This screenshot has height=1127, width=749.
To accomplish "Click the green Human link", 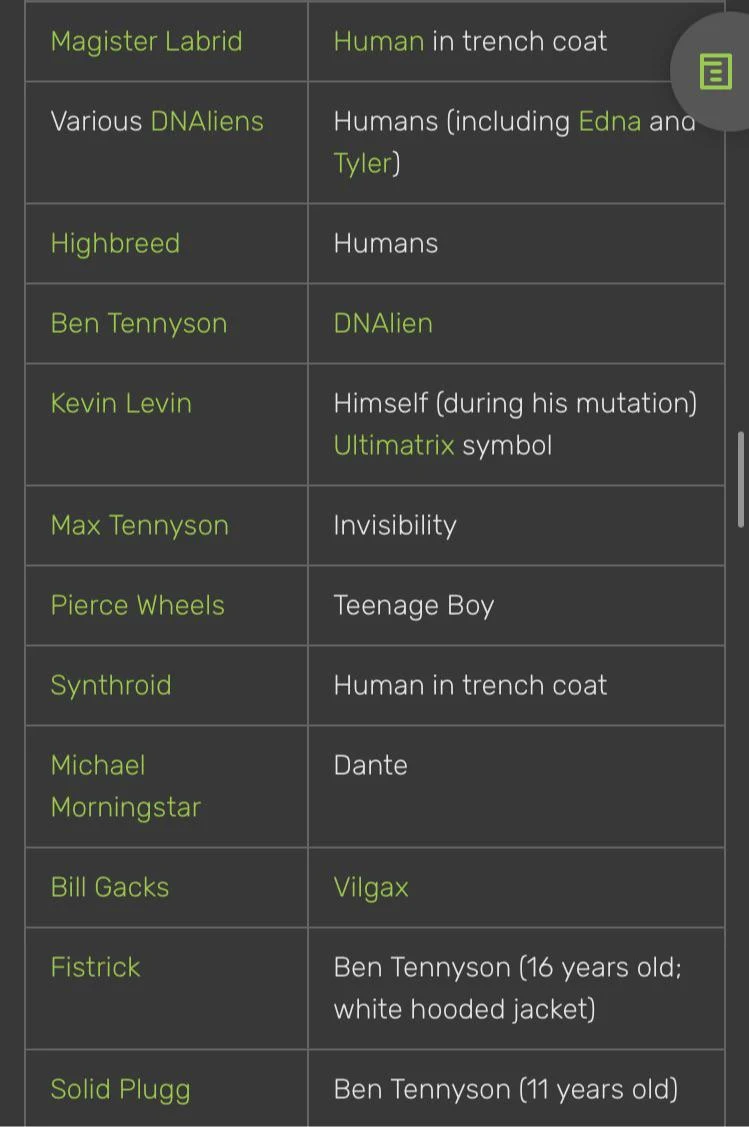I will pos(378,41).
